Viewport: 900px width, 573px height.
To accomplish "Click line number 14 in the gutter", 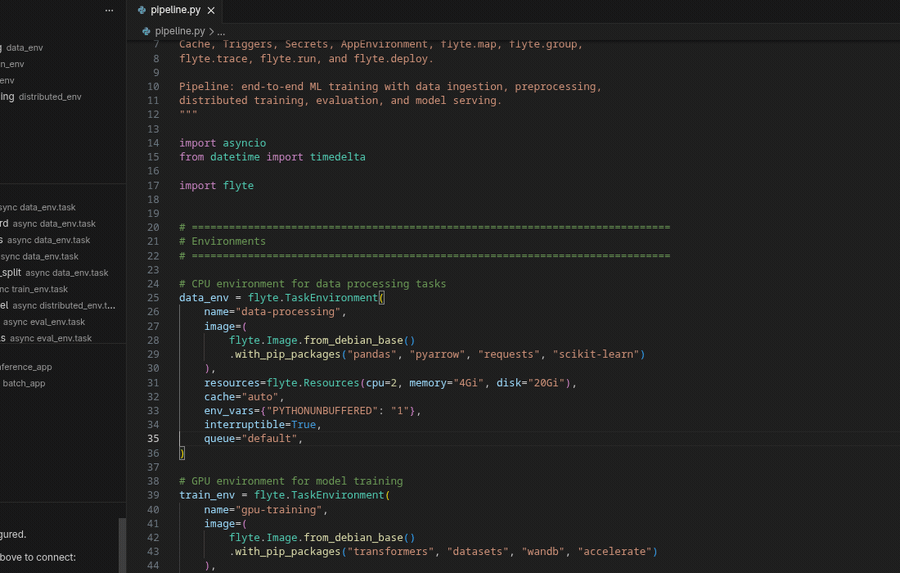I will [x=153, y=143].
